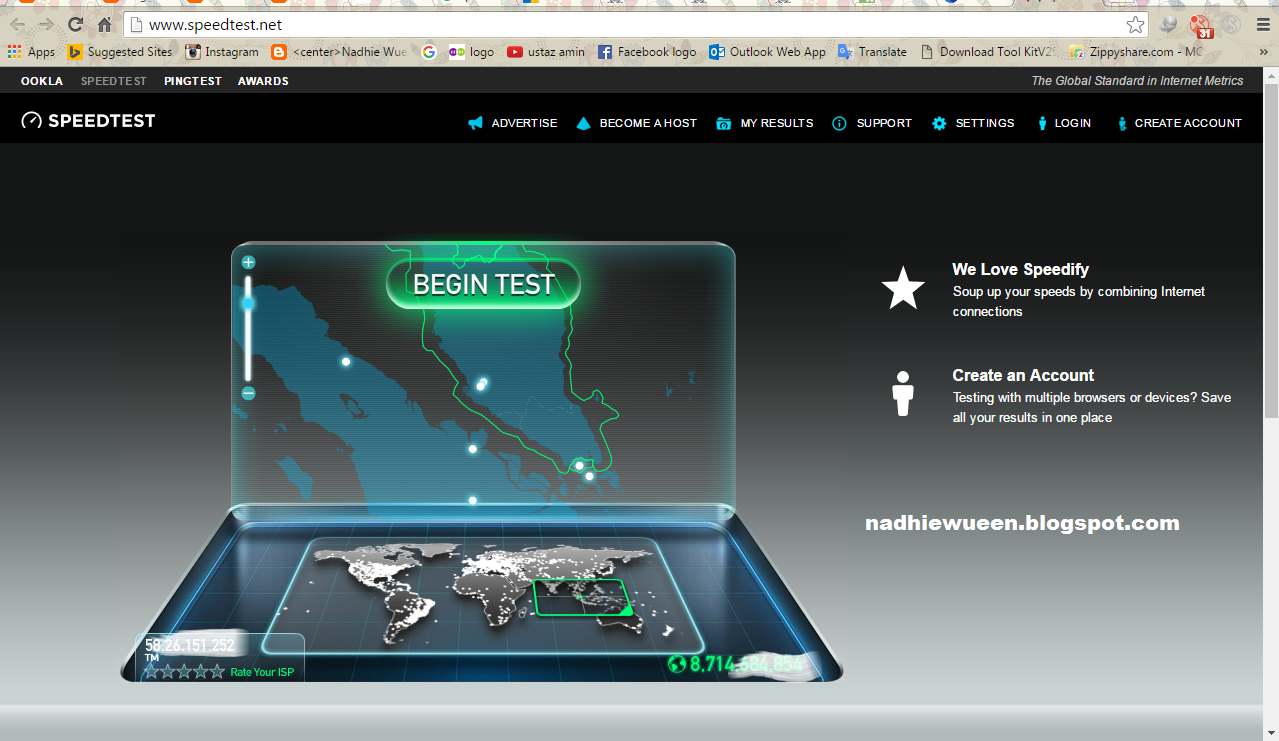1279x741 pixels.
Task: Click the My Results camera icon
Action: pyautogui.click(x=724, y=123)
